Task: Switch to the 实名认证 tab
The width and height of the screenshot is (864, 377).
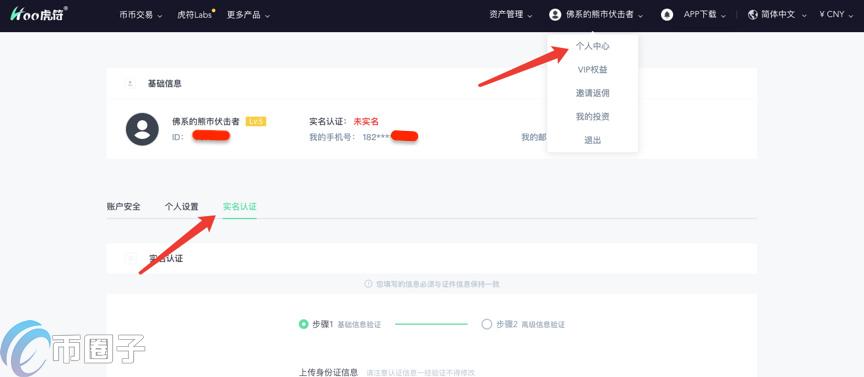Action: [240, 207]
